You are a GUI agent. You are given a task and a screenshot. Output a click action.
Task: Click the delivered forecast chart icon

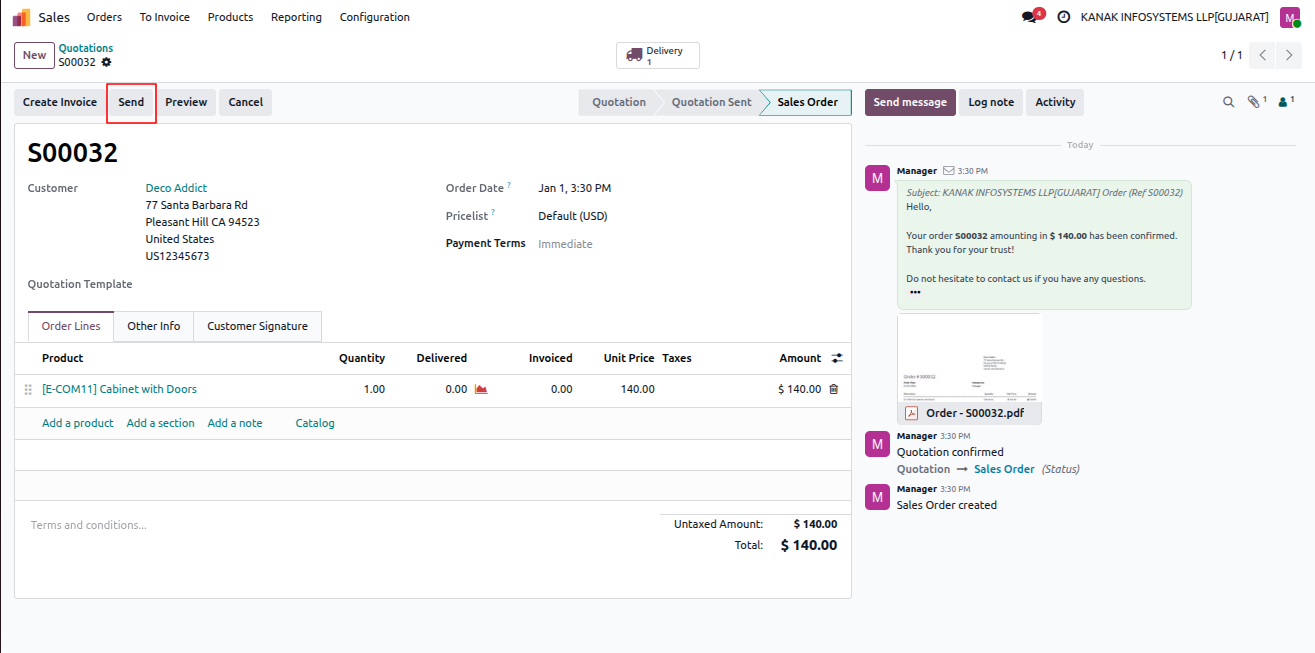481,389
